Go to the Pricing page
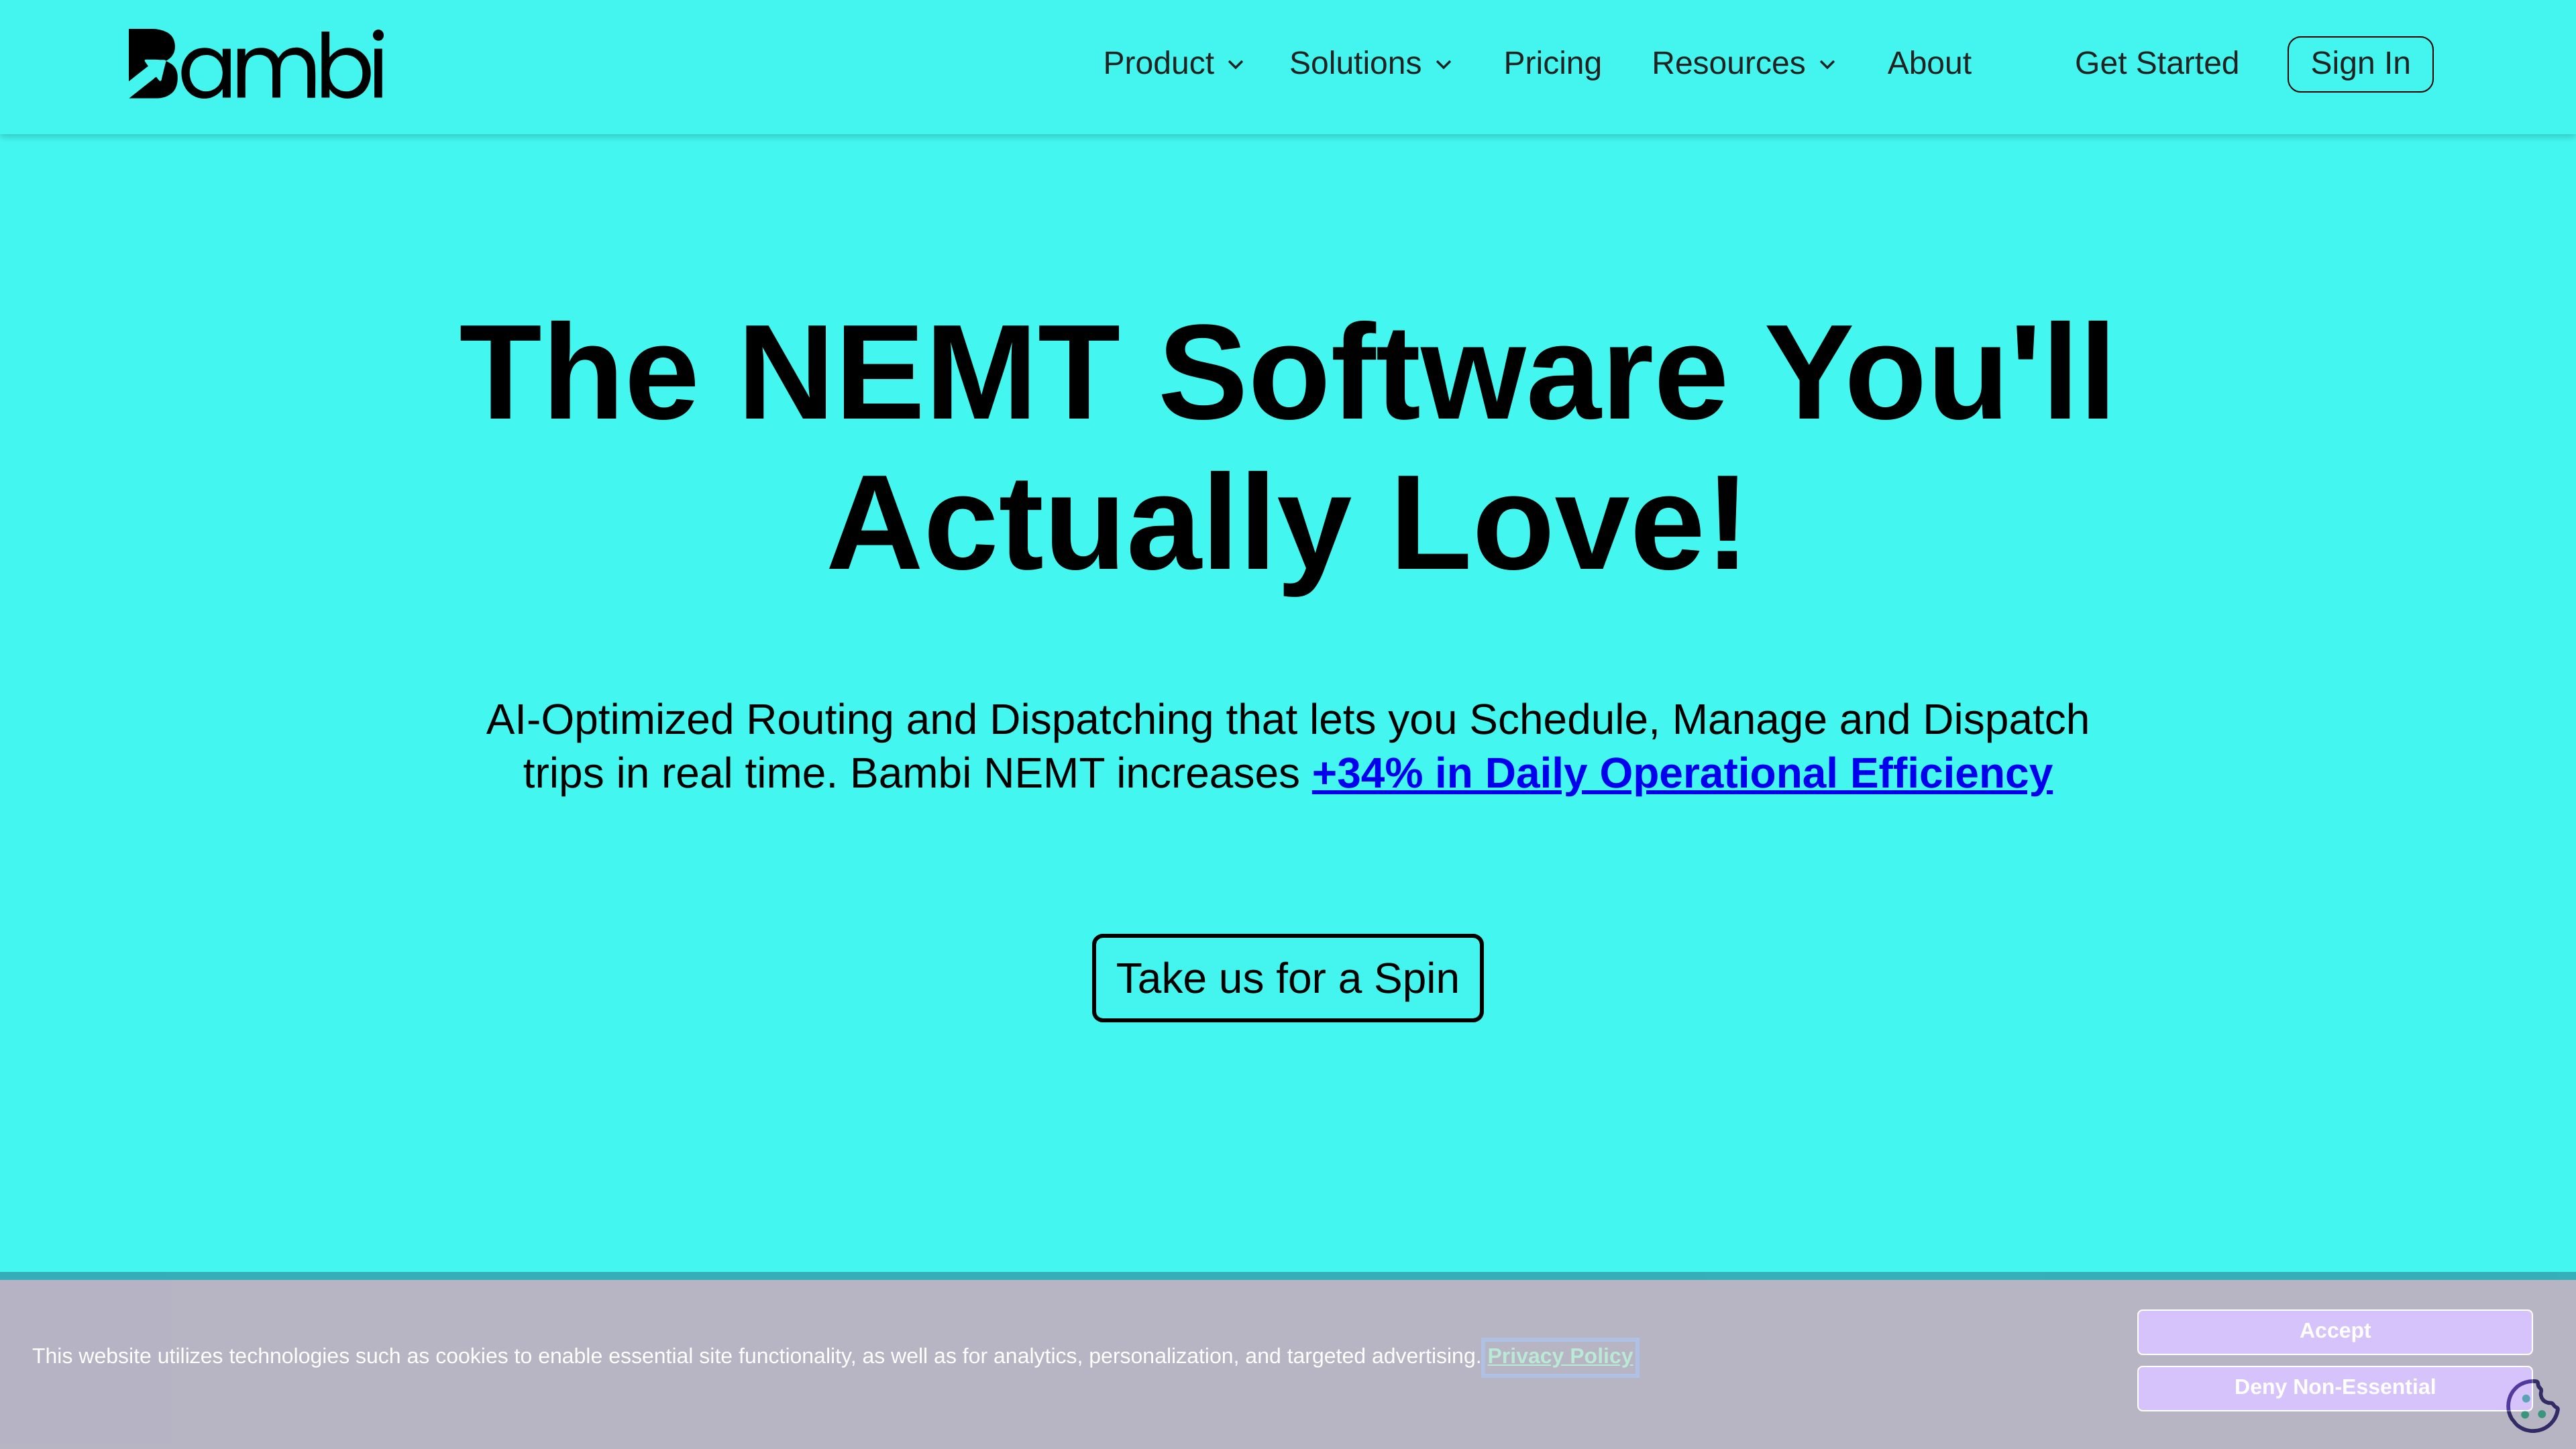 (x=1552, y=63)
